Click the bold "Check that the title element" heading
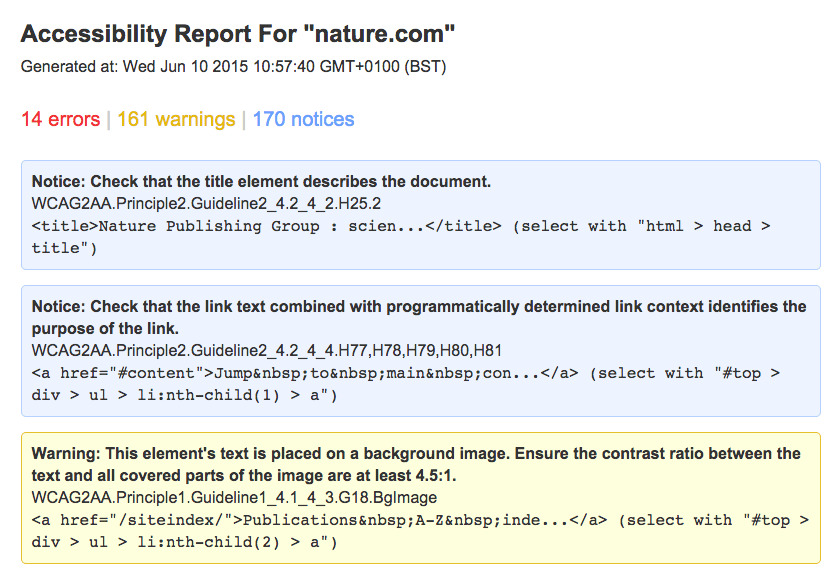This screenshot has height=579, width=840. click(x=261, y=182)
